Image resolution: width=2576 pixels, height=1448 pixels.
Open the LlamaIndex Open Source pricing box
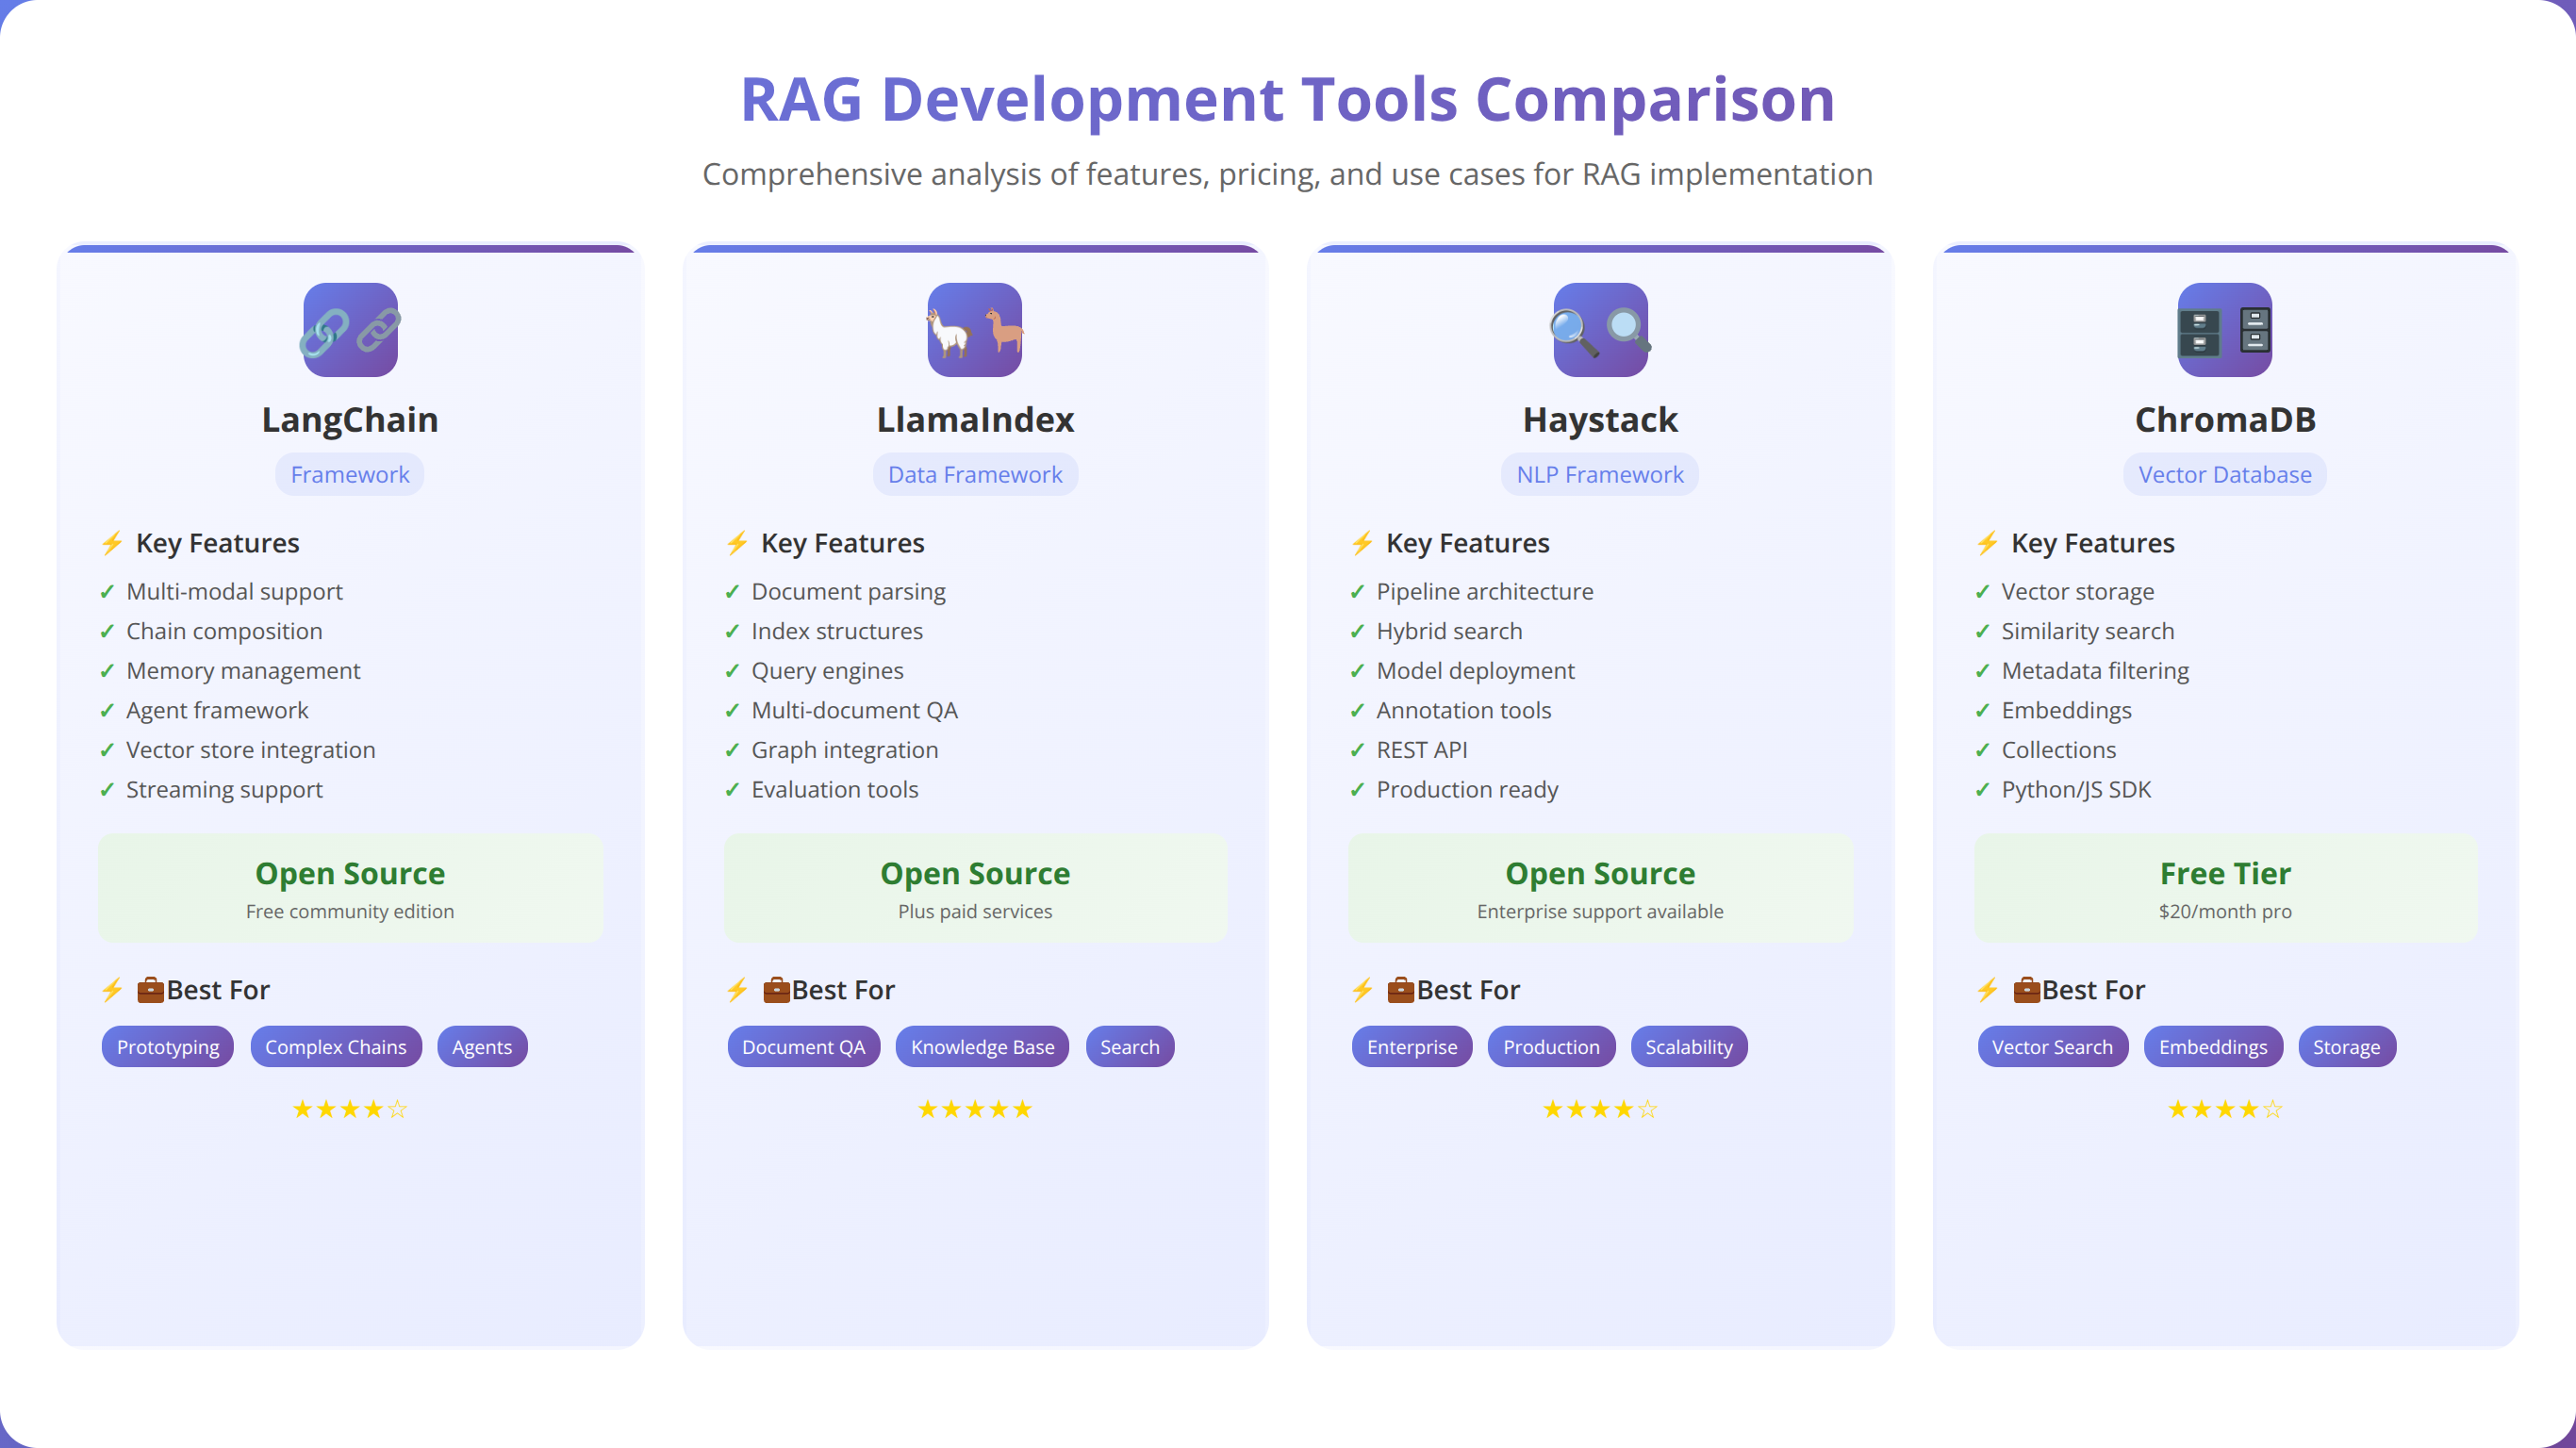[x=975, y=888]
